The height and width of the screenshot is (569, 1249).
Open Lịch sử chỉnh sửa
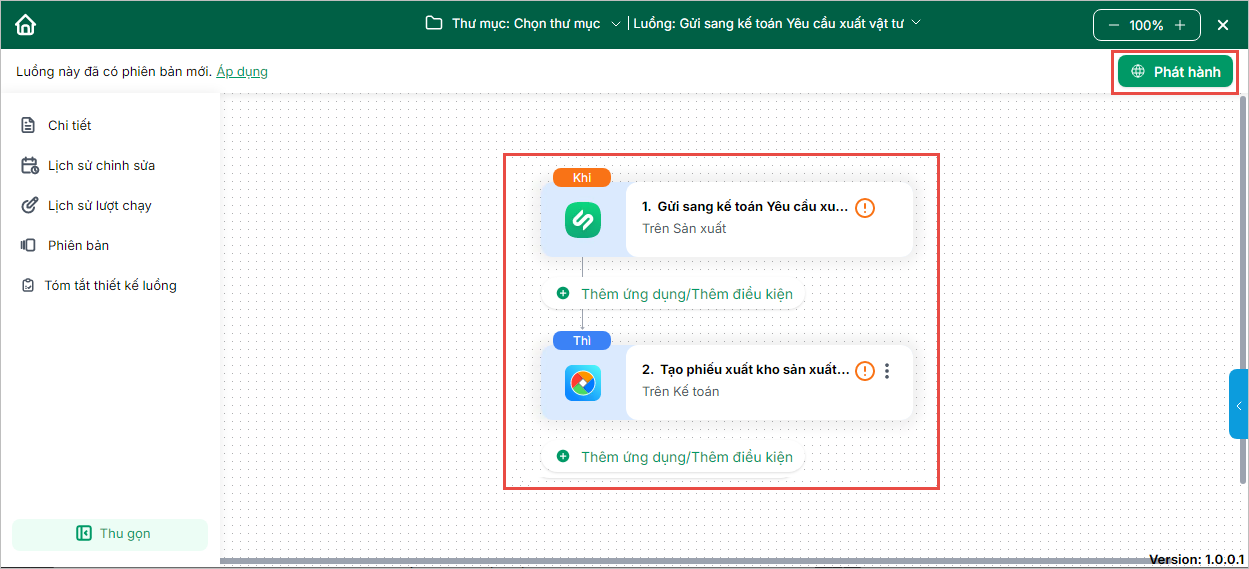click(x=89, y=165)
